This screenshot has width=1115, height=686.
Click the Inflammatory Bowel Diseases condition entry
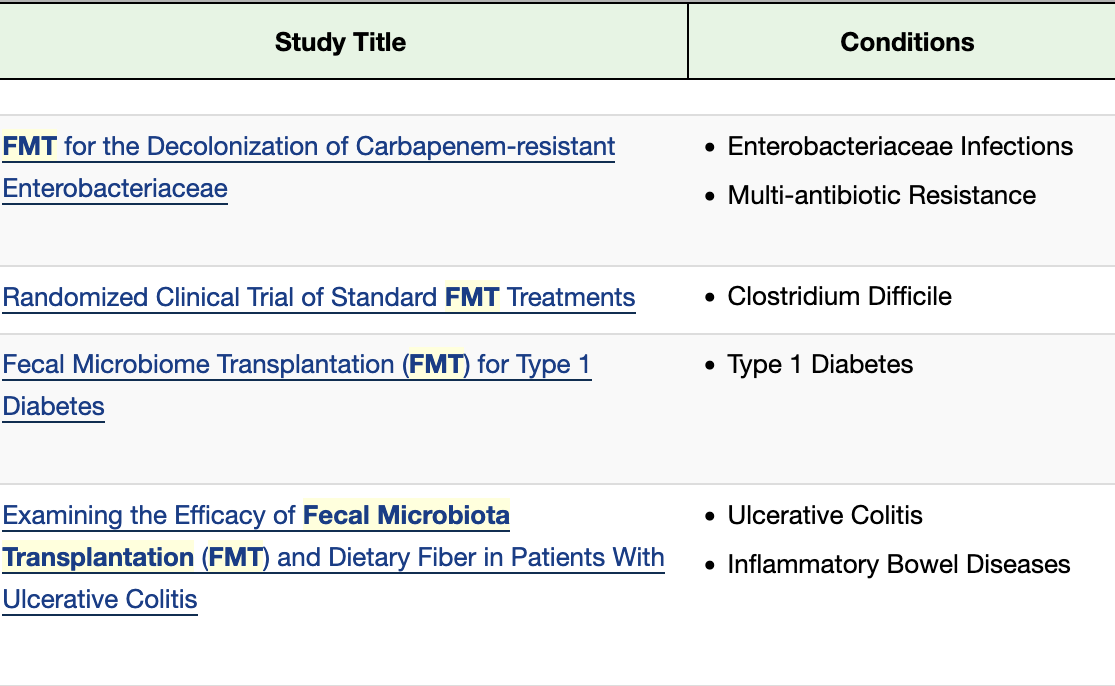(x=898, y=564)
